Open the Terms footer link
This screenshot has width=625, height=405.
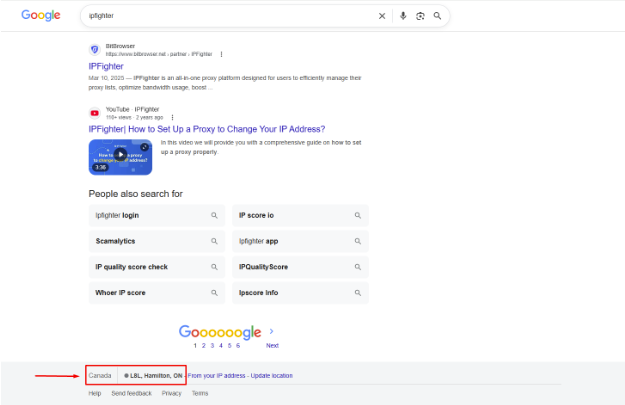click(200, 393)
